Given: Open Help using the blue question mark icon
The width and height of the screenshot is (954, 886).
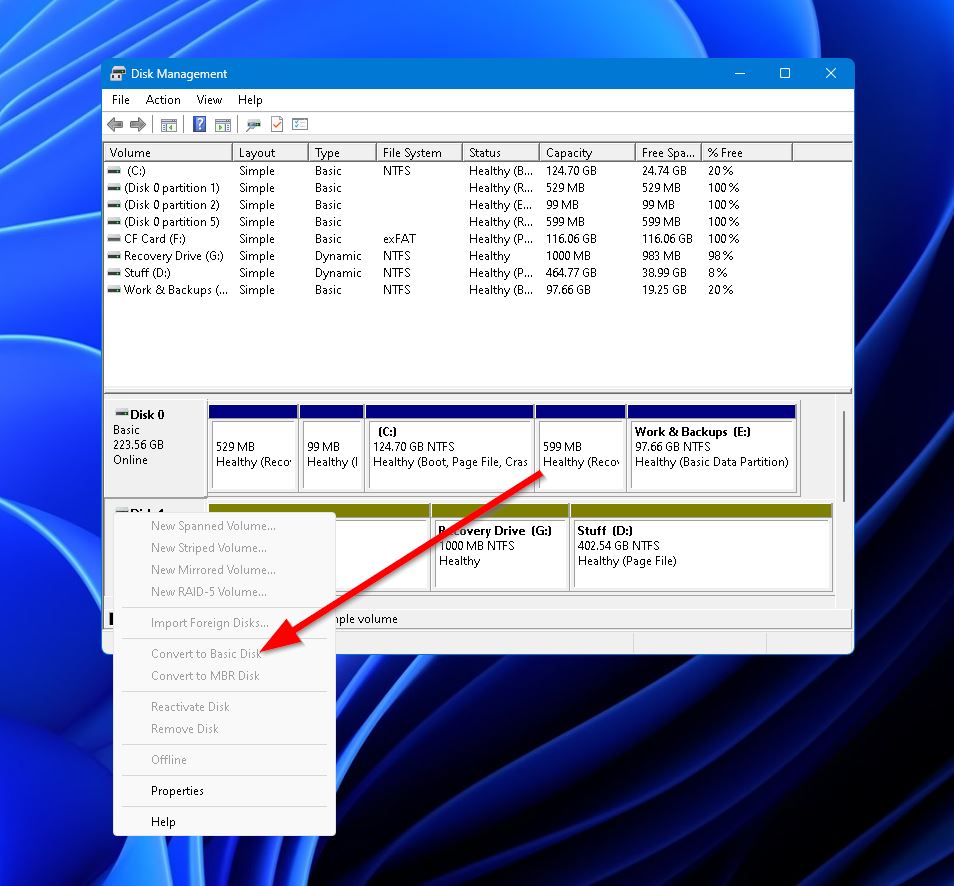Looking at the screenshot, I should click(x=199, y=124).
